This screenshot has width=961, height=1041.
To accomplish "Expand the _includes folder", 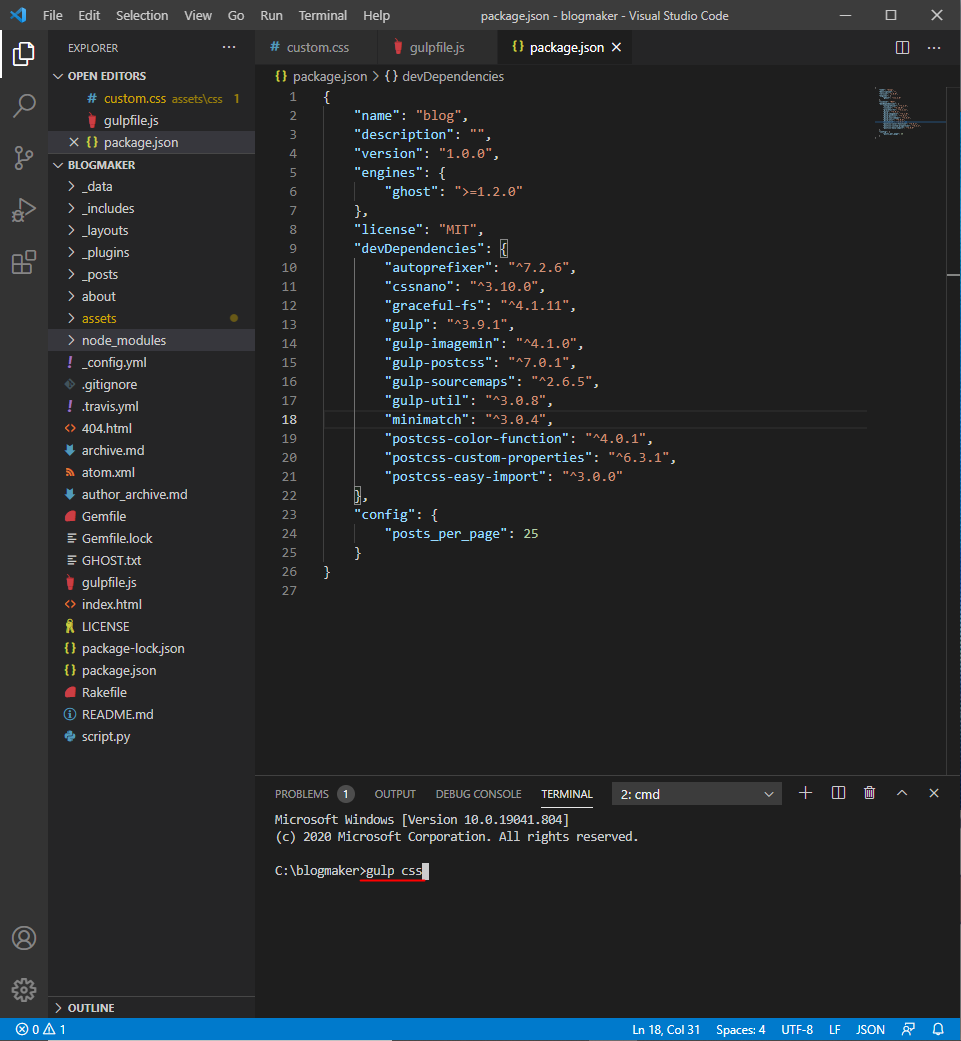I will [151, 208].
